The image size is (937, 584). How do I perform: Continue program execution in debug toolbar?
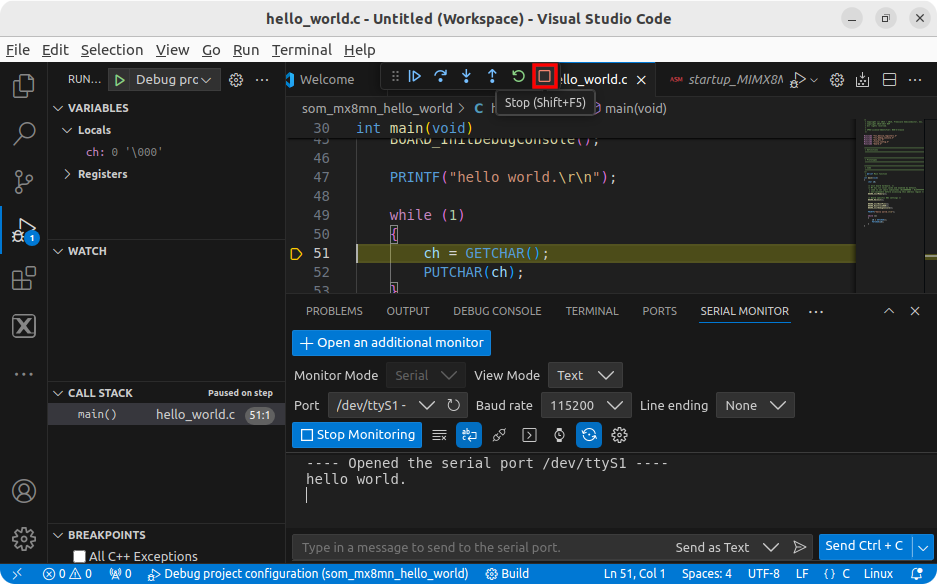tap(414, 76)
